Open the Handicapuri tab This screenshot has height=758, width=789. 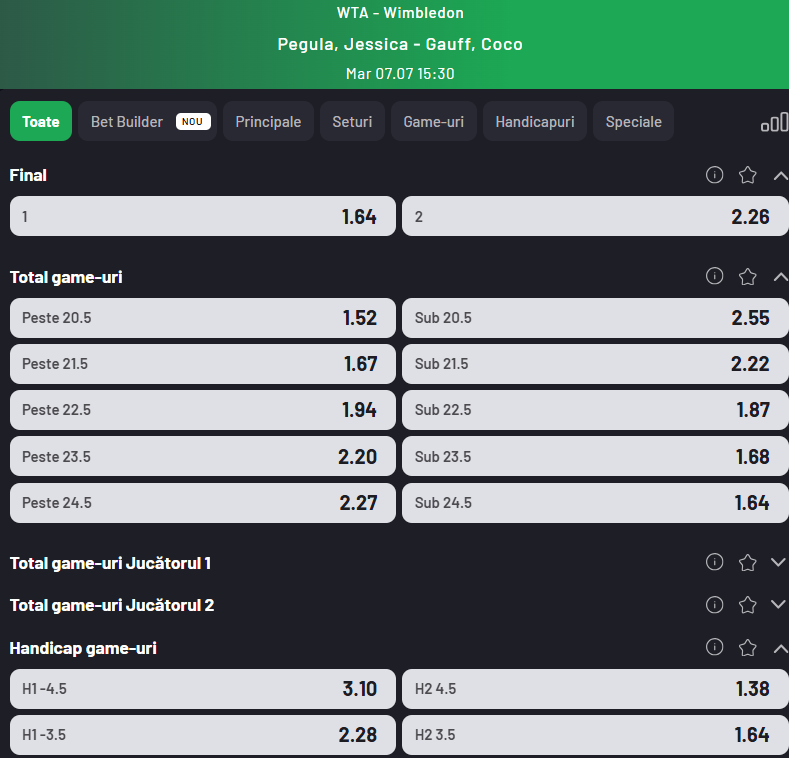pos(534,121)
